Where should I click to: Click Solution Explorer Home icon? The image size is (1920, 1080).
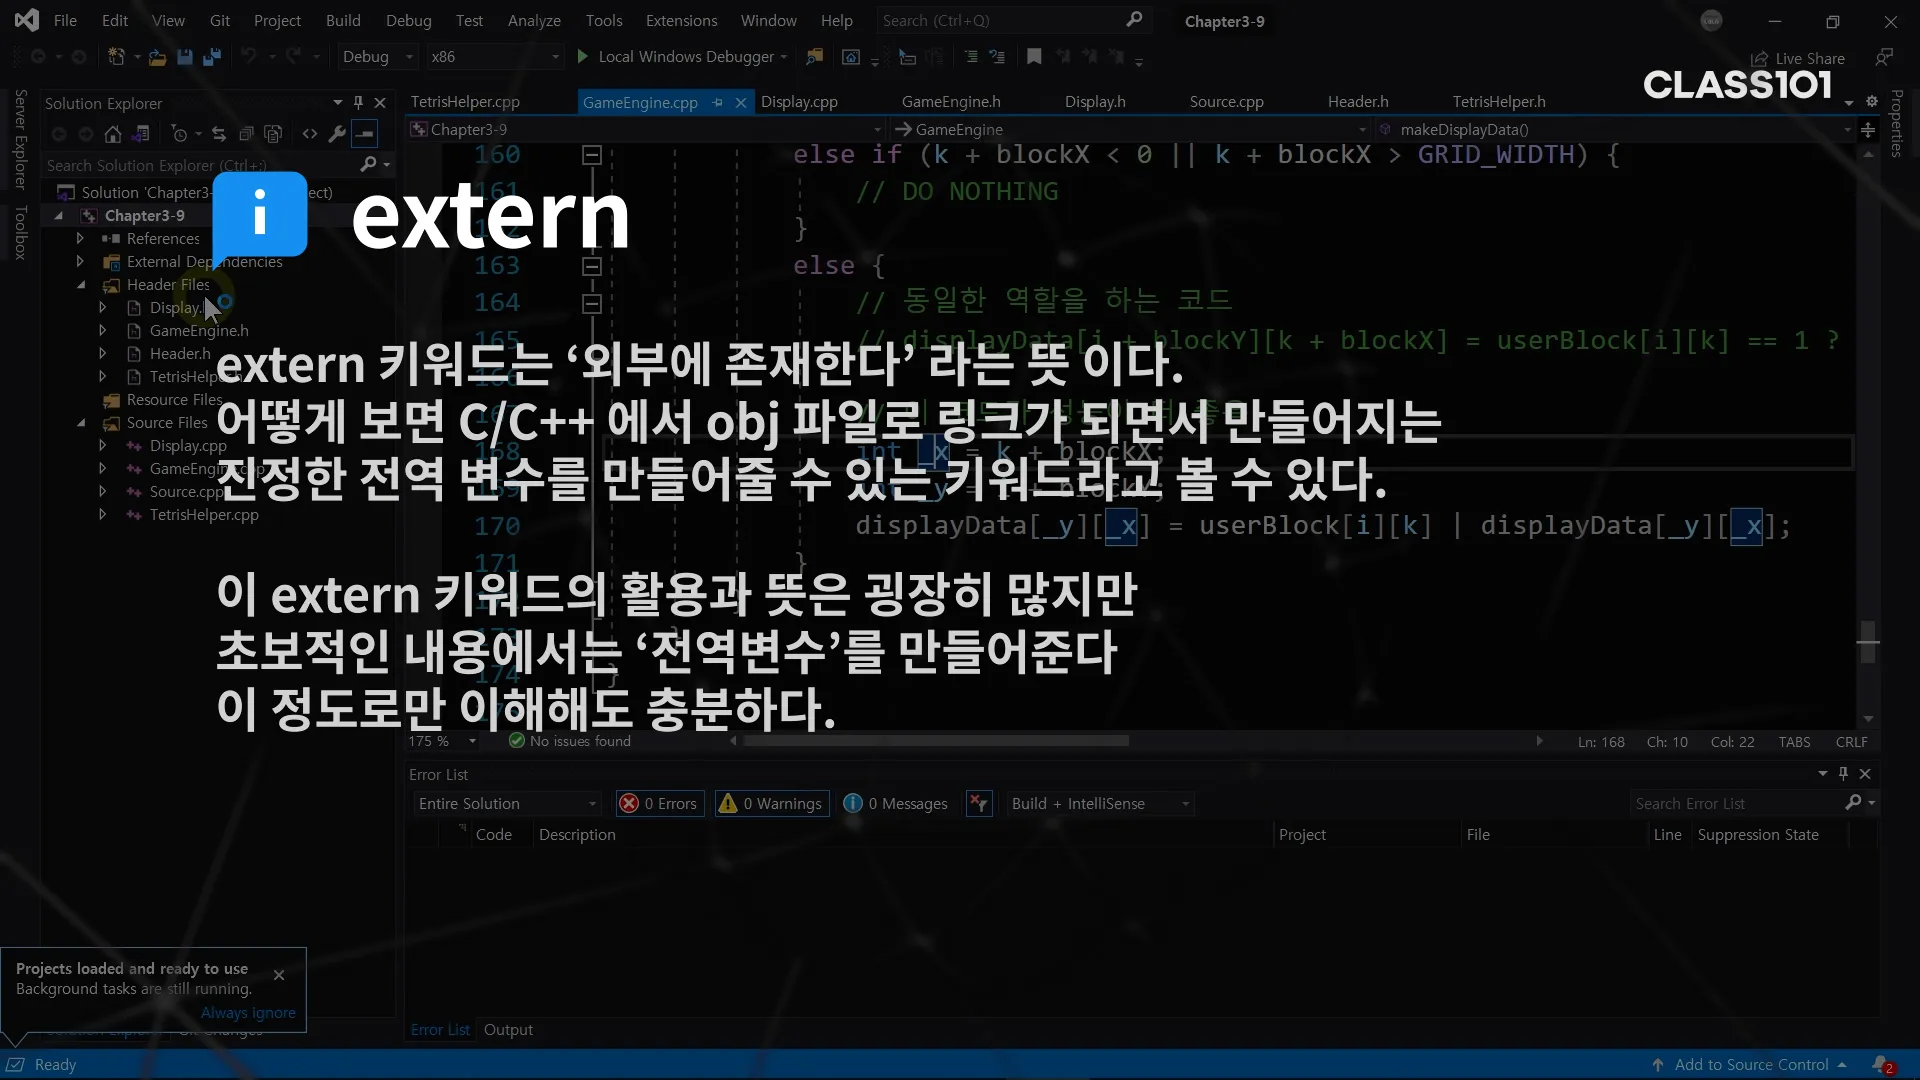113,134
